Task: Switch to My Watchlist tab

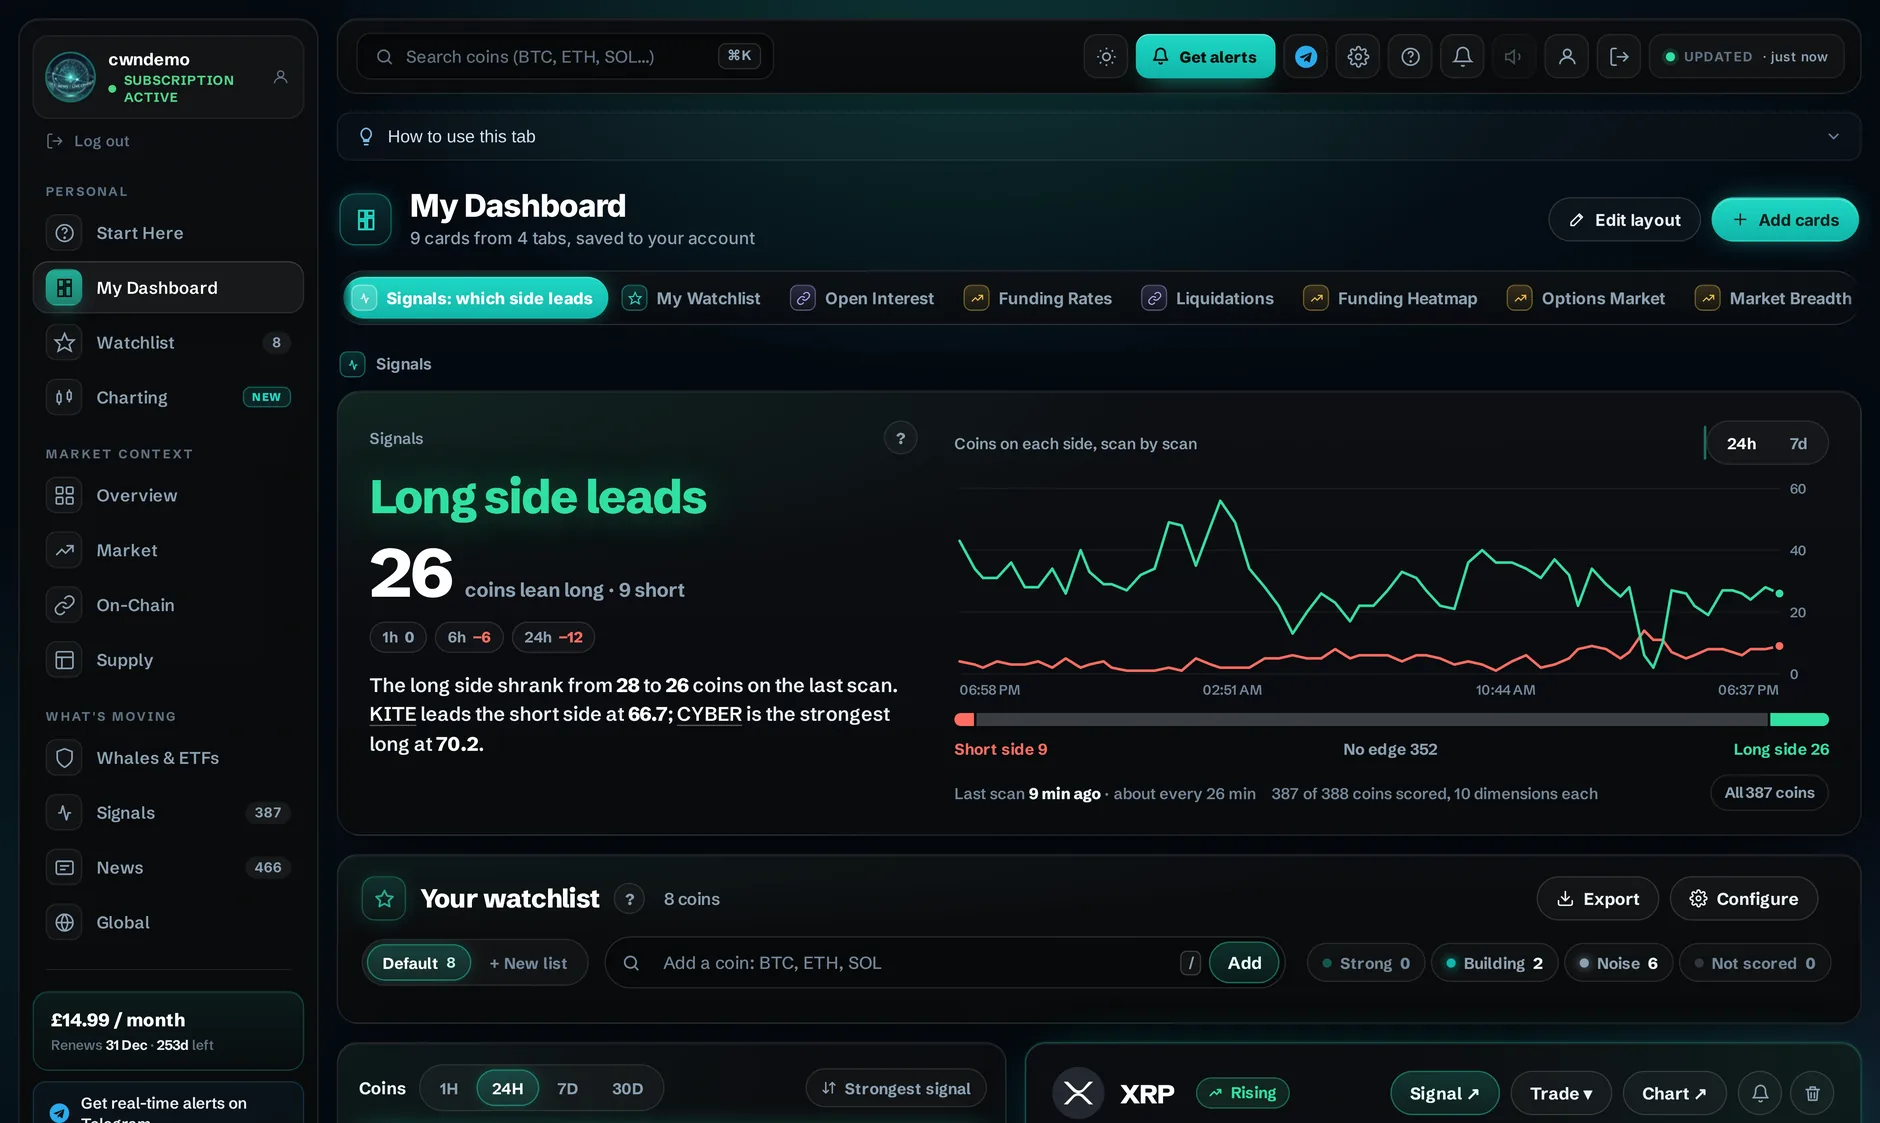Action: point(692,298)
